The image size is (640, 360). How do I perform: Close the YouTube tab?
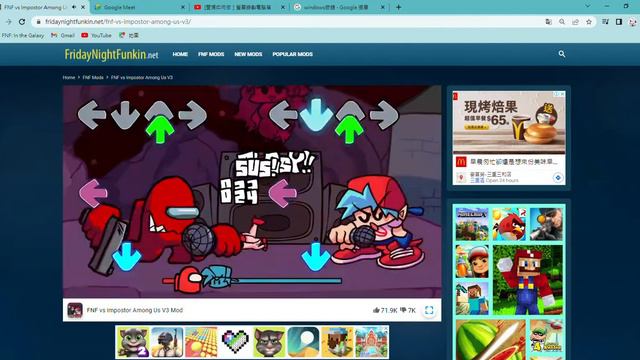click(283, 7)
